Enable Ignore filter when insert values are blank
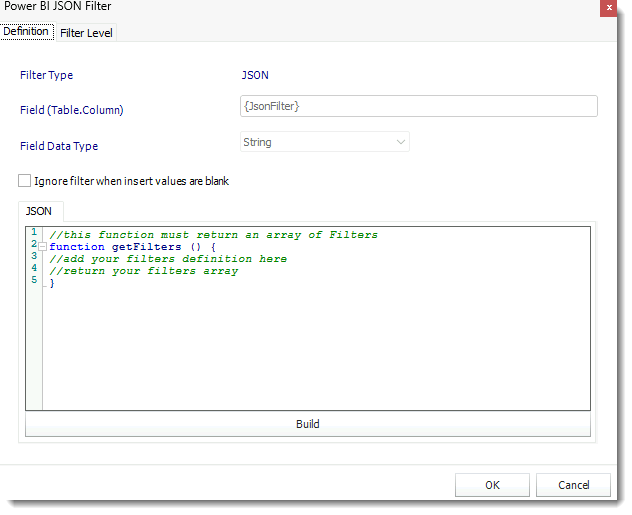632x515 pixels. coord(25,181)
